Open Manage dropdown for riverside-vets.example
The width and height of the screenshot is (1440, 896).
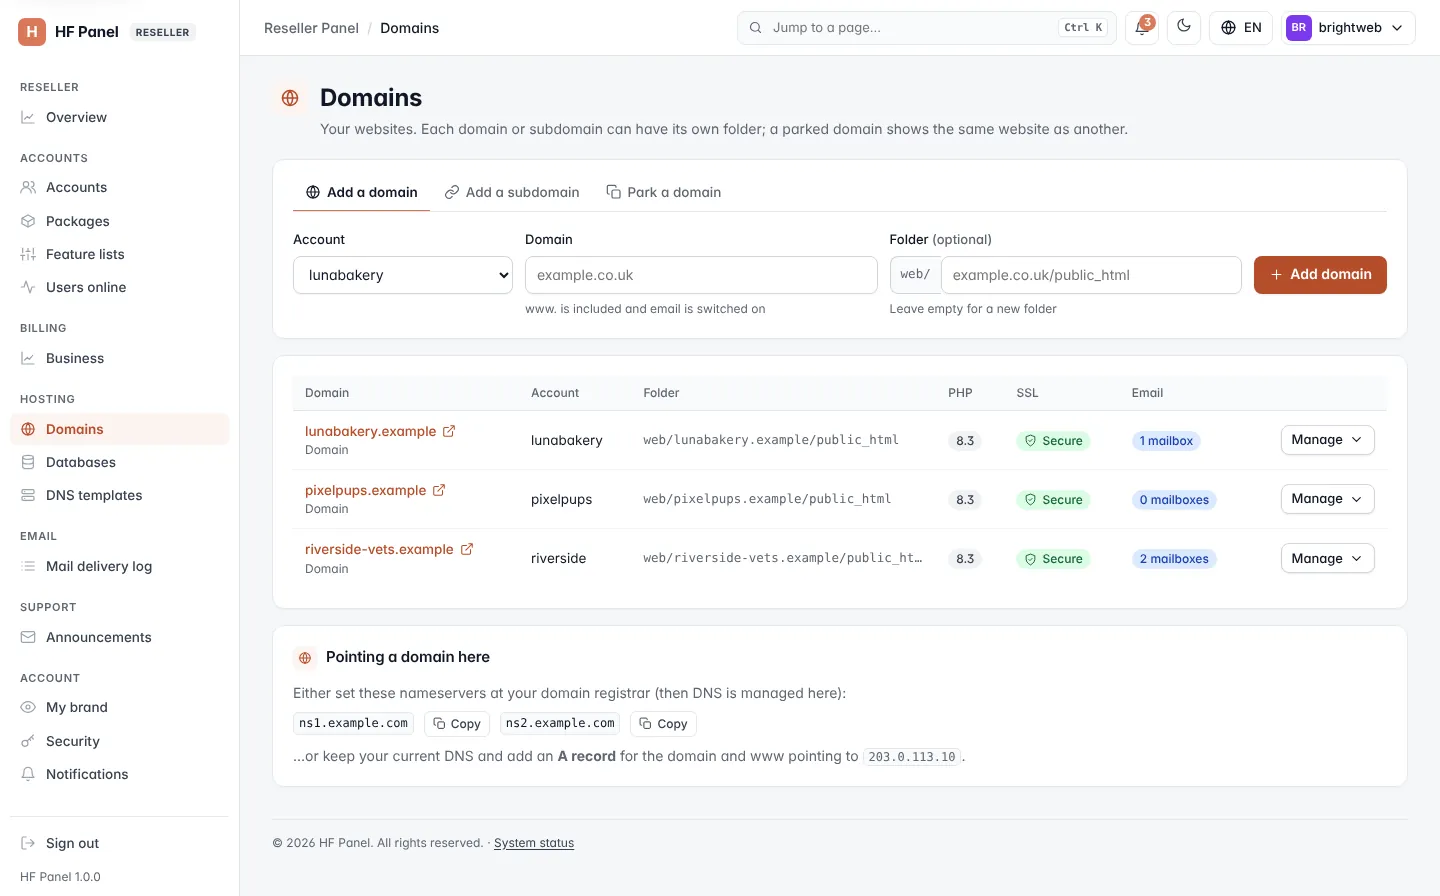(1327, 558)
